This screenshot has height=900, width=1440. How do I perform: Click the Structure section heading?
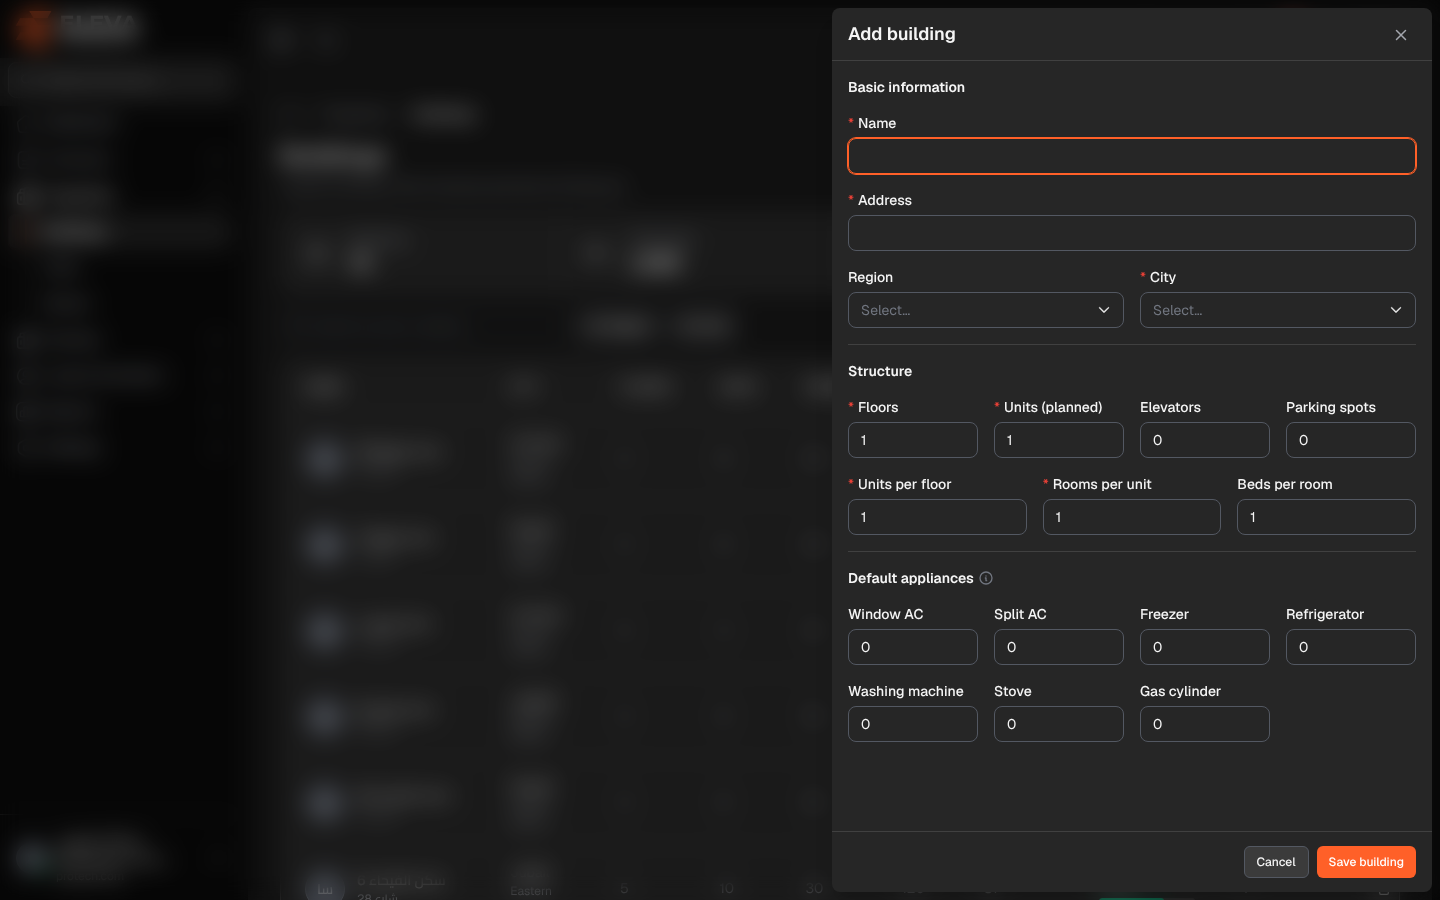point(880,371)
